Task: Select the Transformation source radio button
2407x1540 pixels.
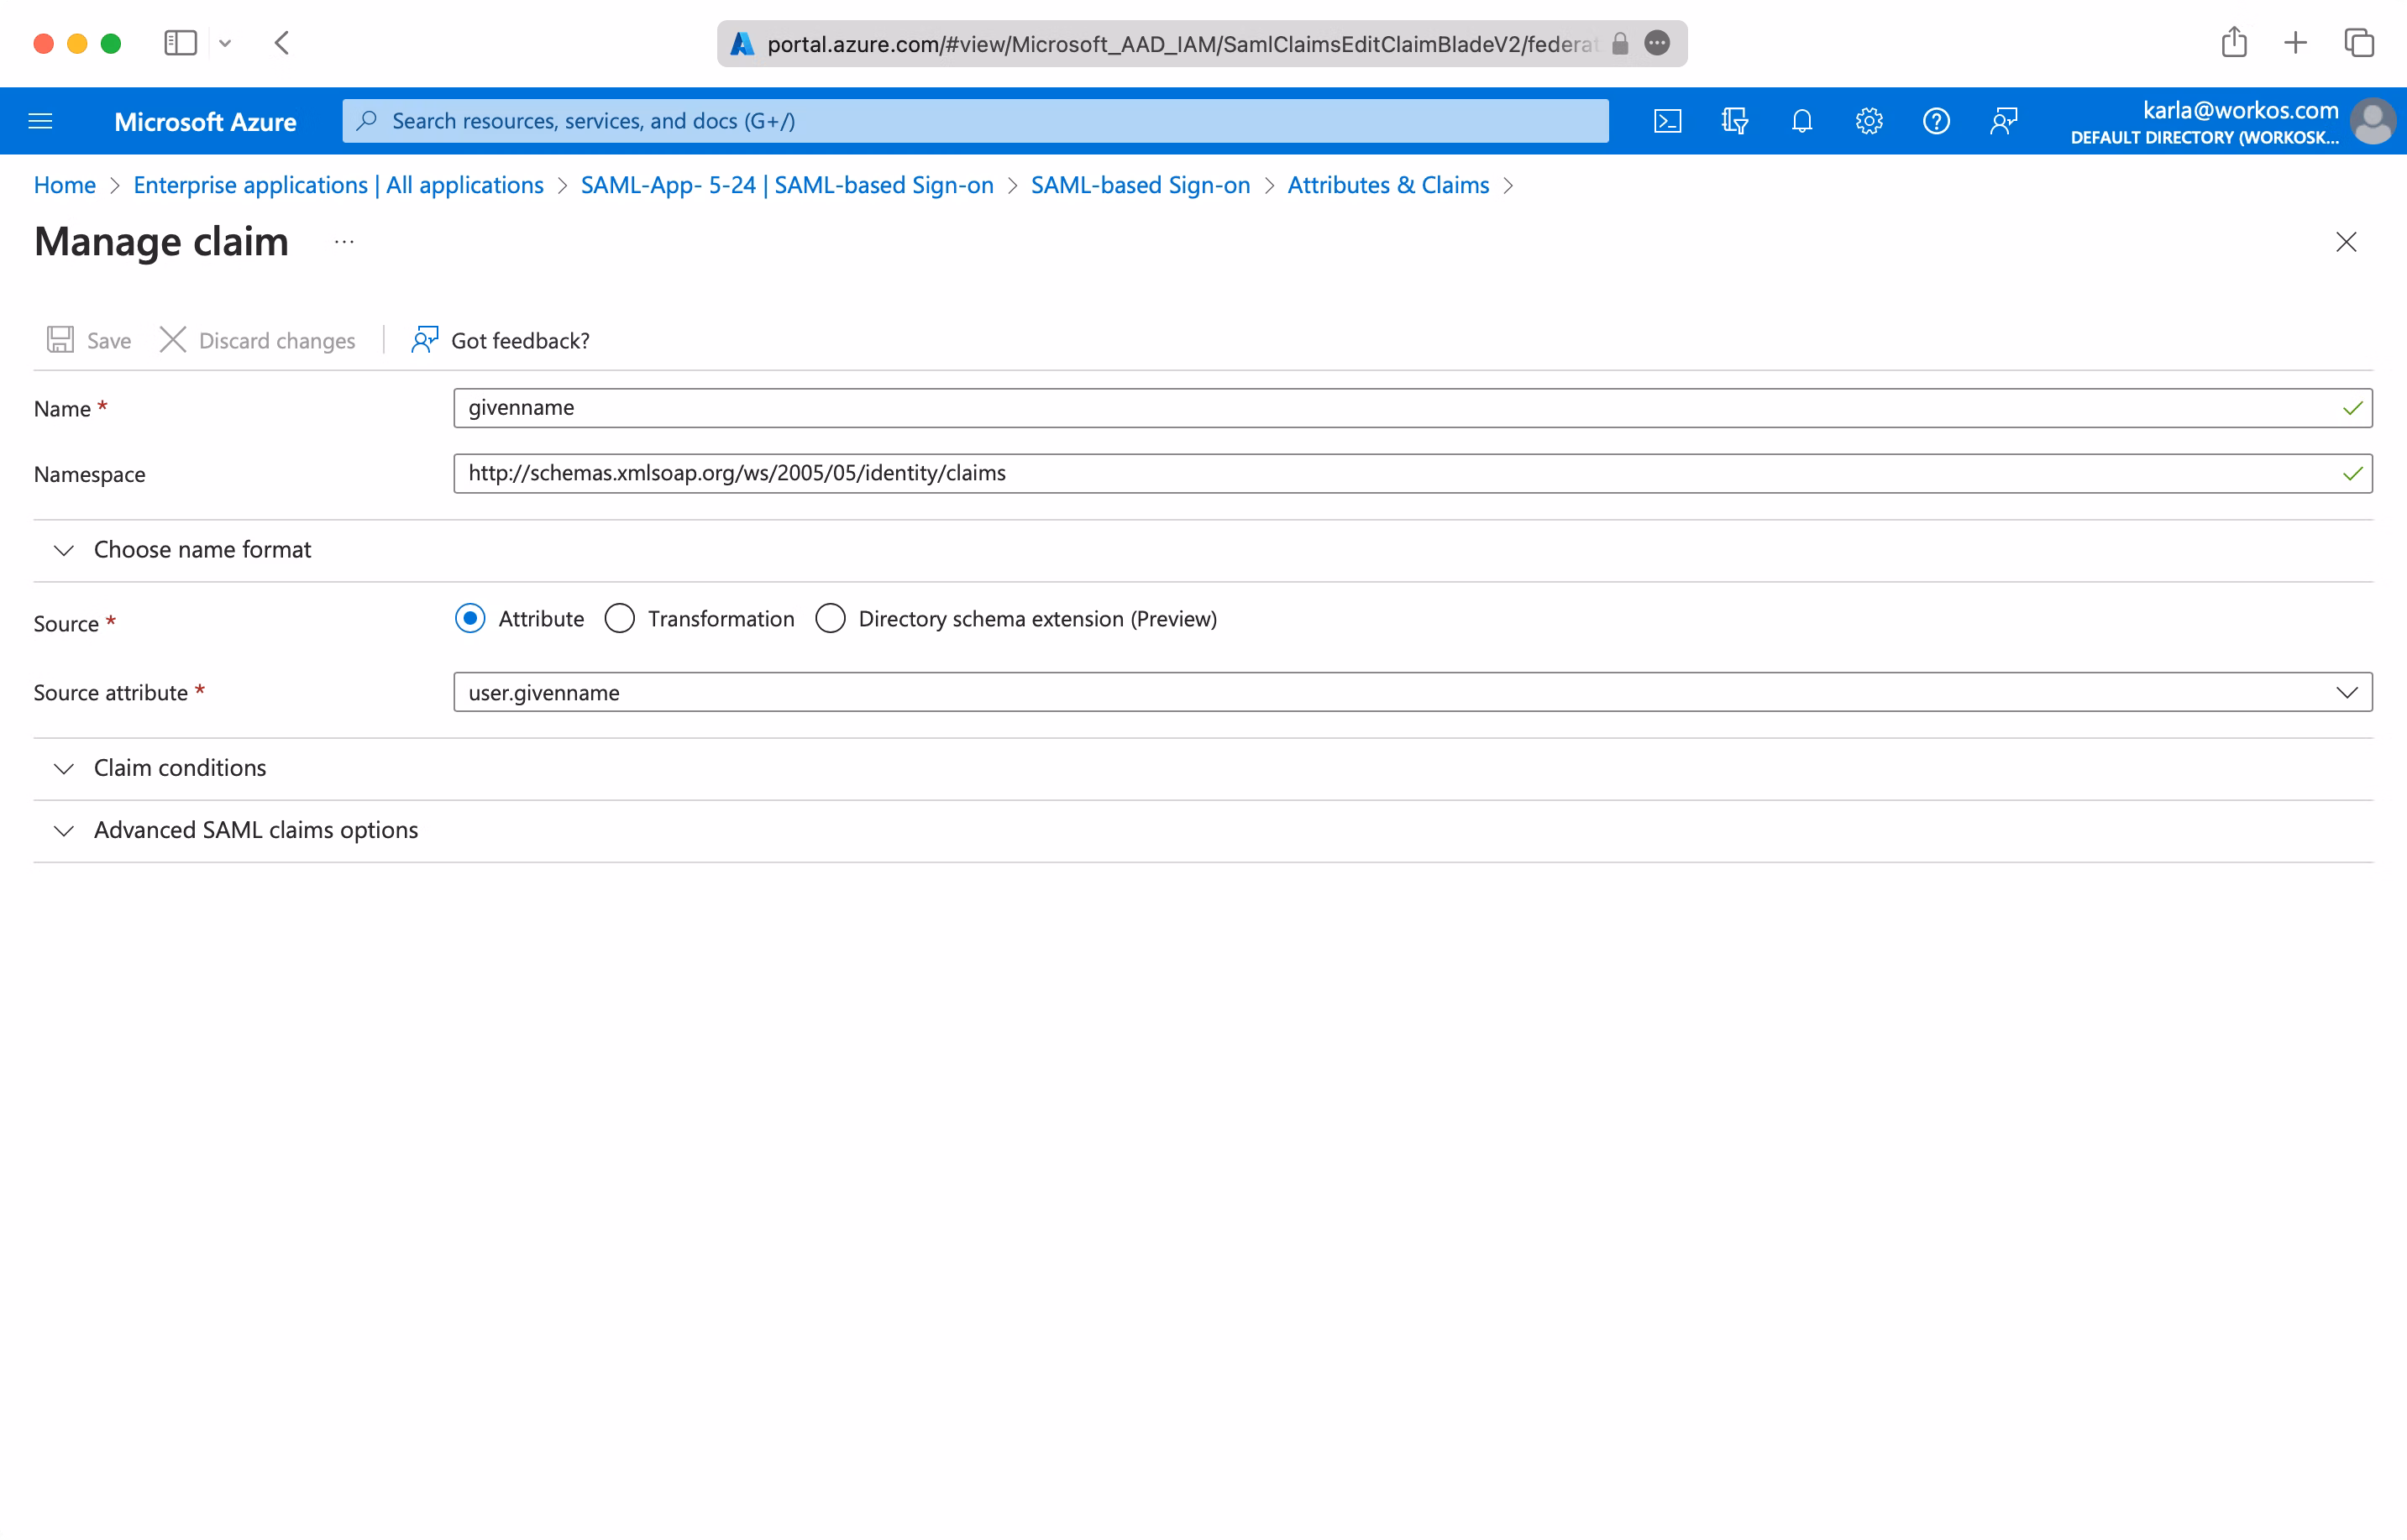Action: pos(620,618)
